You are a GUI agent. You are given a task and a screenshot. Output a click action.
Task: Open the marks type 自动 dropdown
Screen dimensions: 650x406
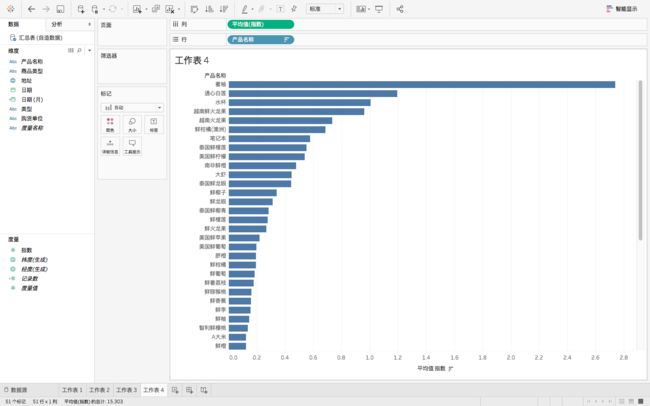(132, 107)
